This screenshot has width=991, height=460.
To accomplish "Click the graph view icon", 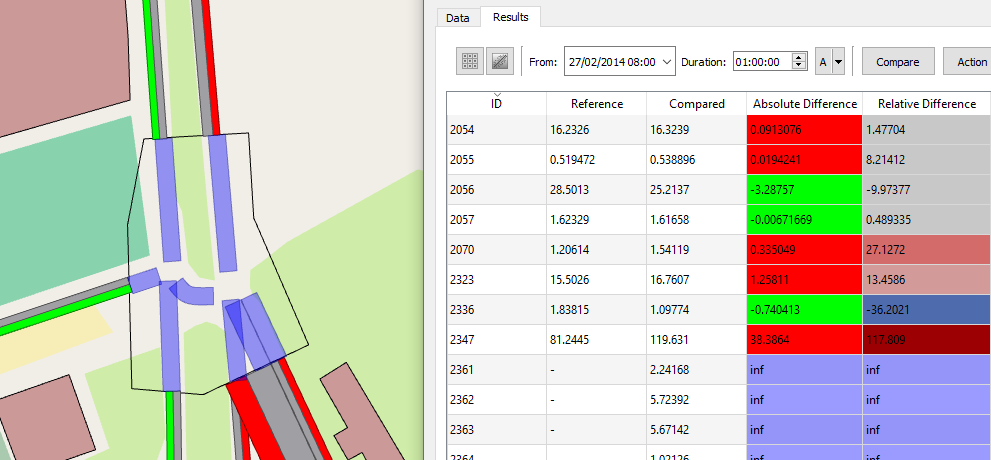I will [x=500, y=61].
